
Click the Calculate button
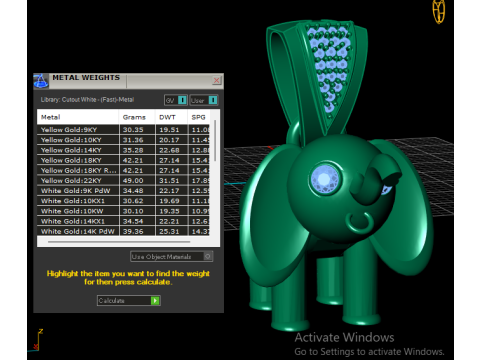tap(129, 301)
